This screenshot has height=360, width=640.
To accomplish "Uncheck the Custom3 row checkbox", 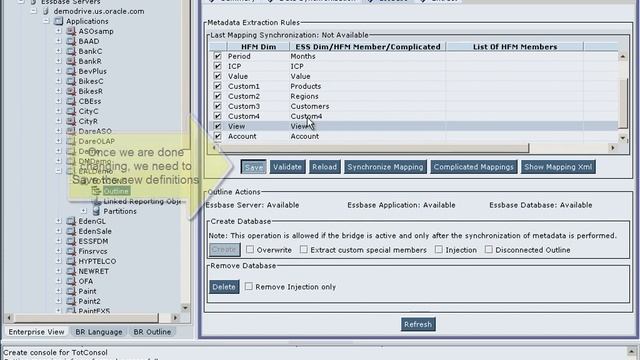I will point(218,106).
